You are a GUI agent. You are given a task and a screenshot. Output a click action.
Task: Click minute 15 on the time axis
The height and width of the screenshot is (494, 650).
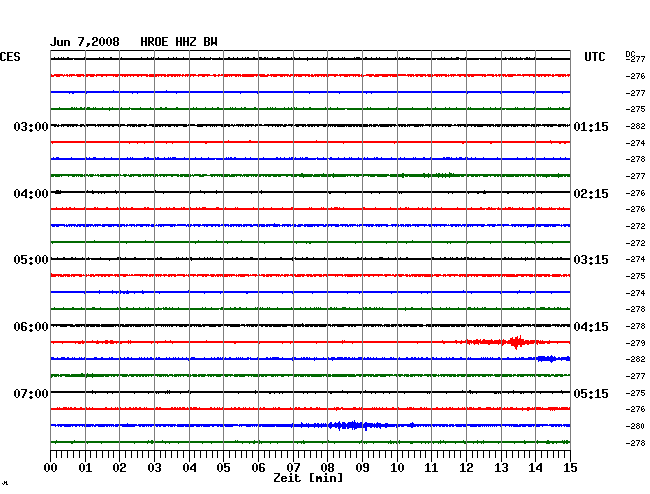point(570,467)
